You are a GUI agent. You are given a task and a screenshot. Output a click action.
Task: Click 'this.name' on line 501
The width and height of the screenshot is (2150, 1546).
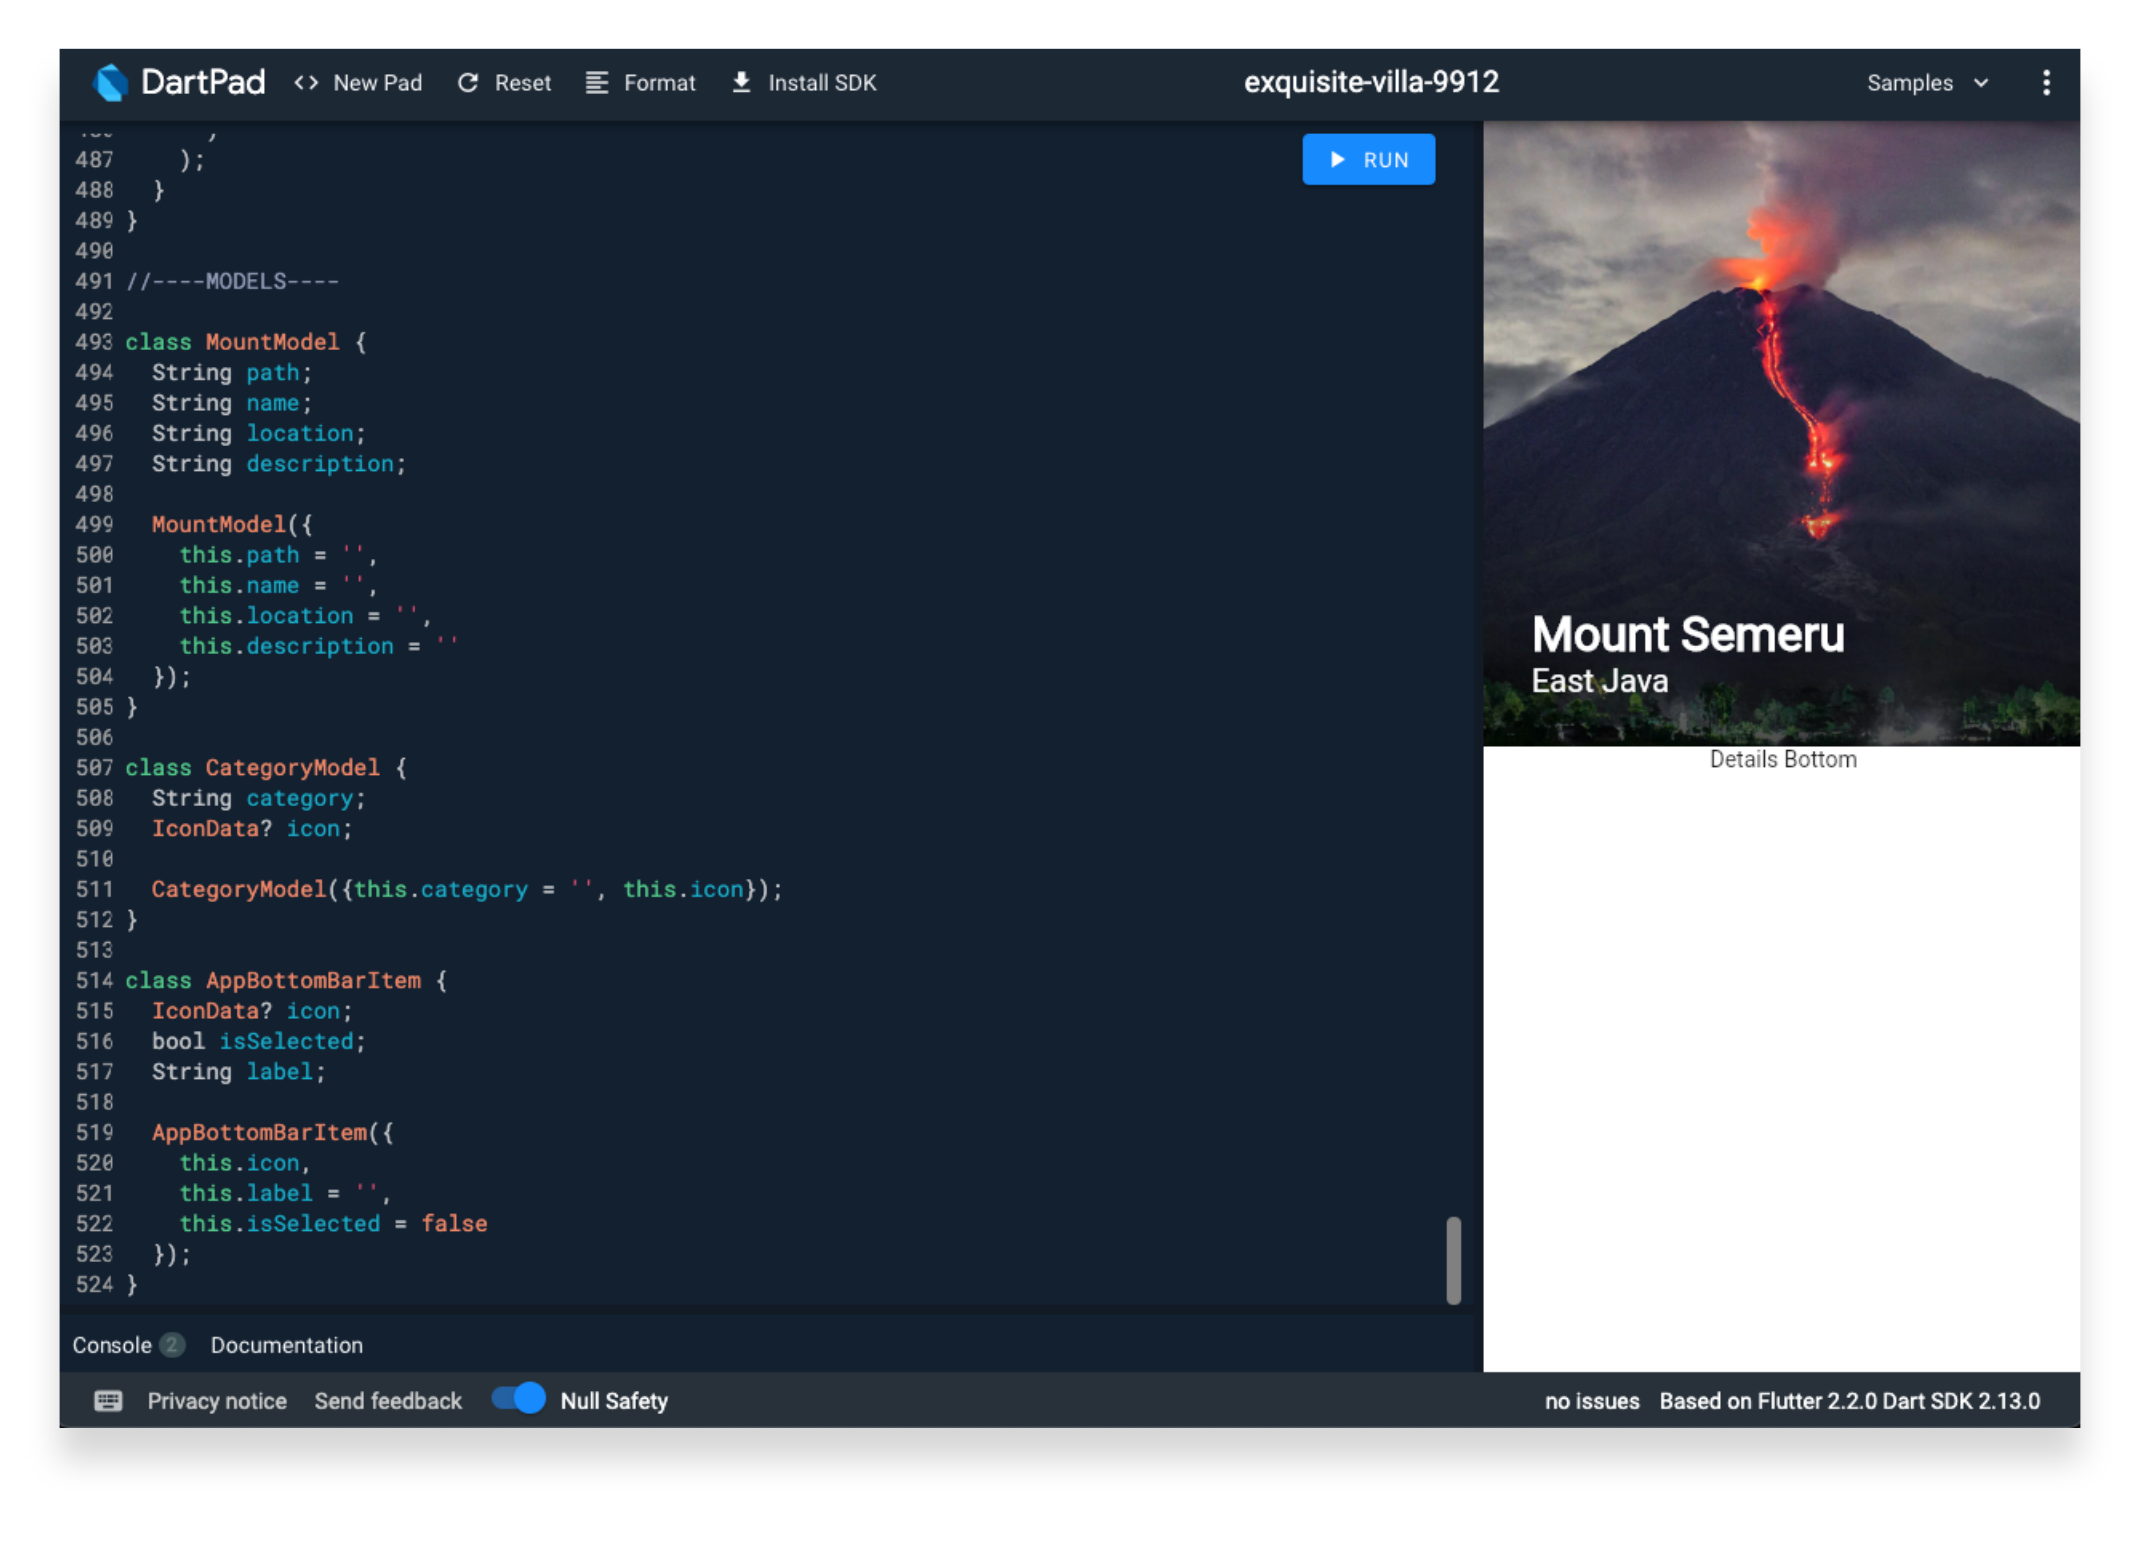click(239, 585)
